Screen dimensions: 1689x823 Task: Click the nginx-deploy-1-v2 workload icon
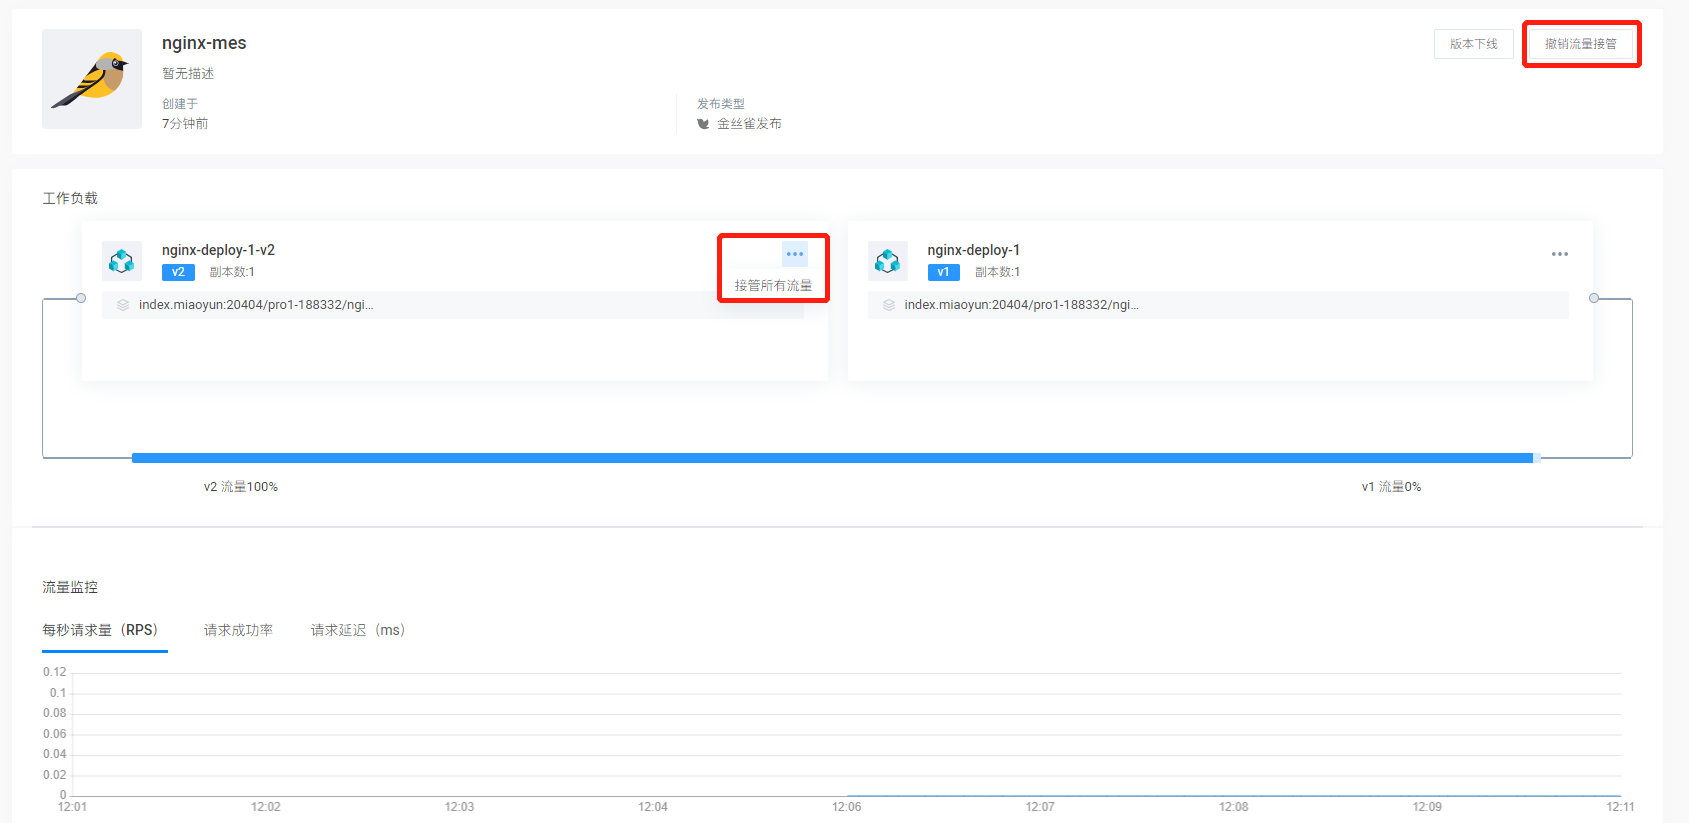coord(122,261)
